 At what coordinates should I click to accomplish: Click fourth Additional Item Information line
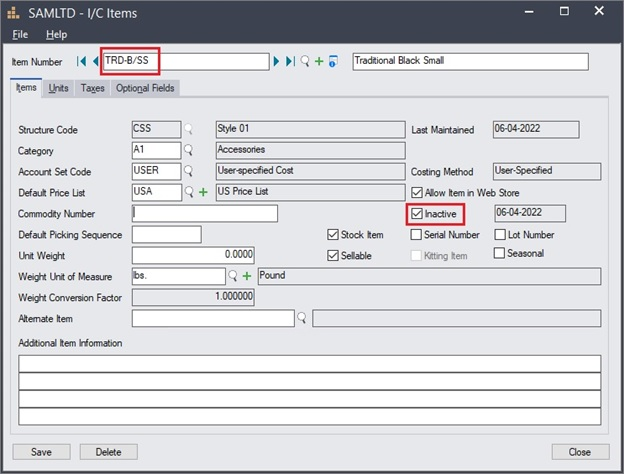(310, 416)
